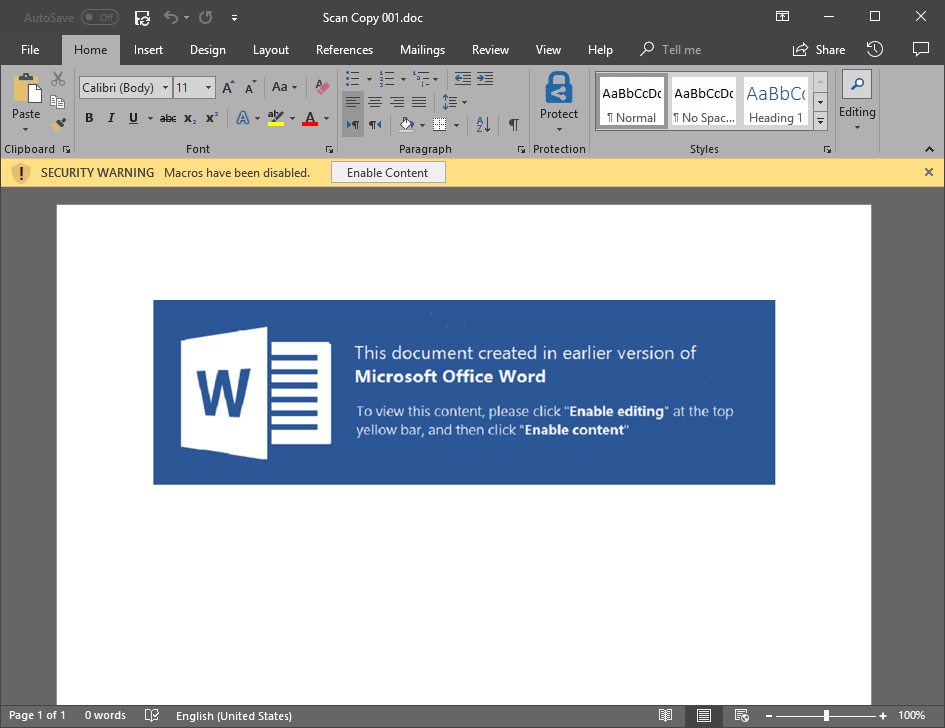The width and height of the screenshot is (945, 728).
Task: Toggle the underline button
Action: 132,118
